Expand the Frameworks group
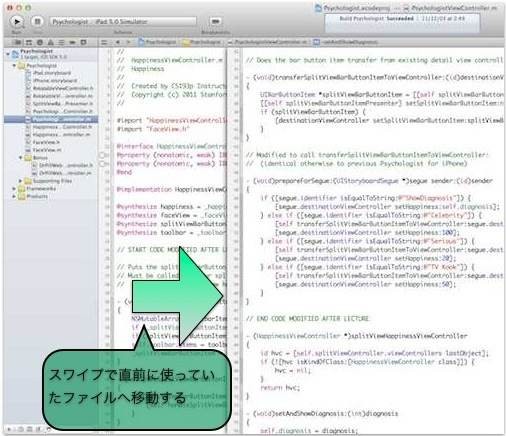 (14, 189)
